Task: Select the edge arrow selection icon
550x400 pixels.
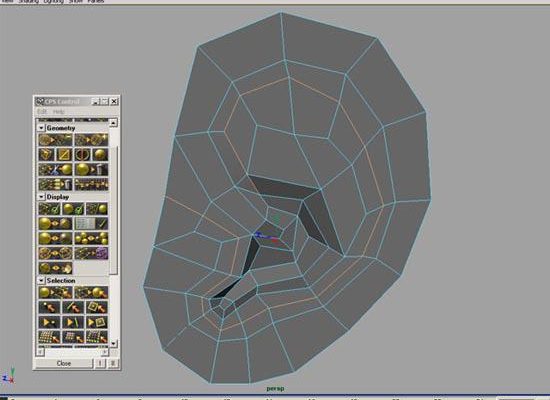Action: coord(73,308)
